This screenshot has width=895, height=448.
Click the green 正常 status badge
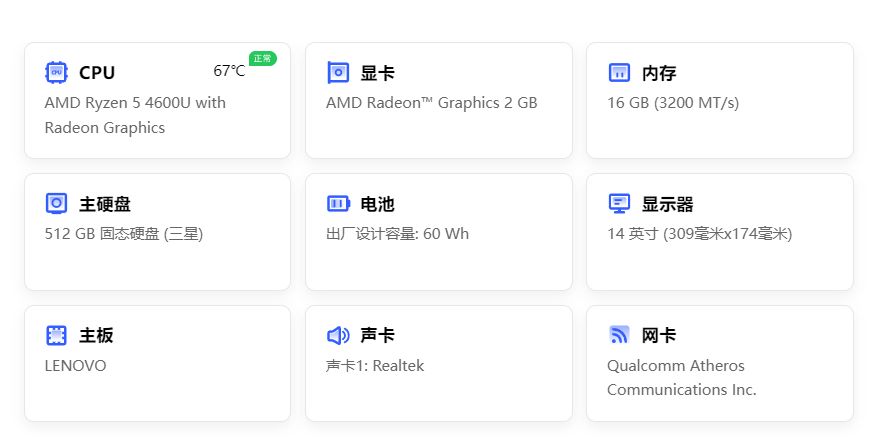point(263,58)
